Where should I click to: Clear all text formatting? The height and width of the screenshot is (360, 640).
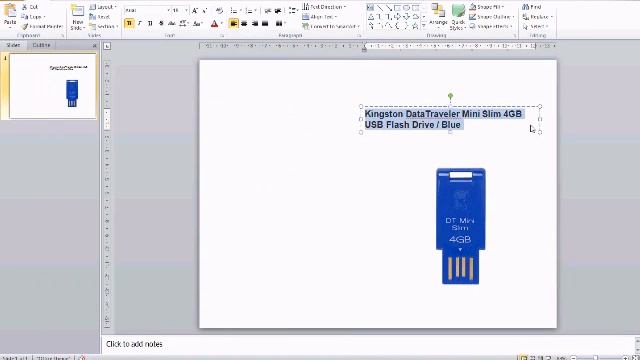220,10
